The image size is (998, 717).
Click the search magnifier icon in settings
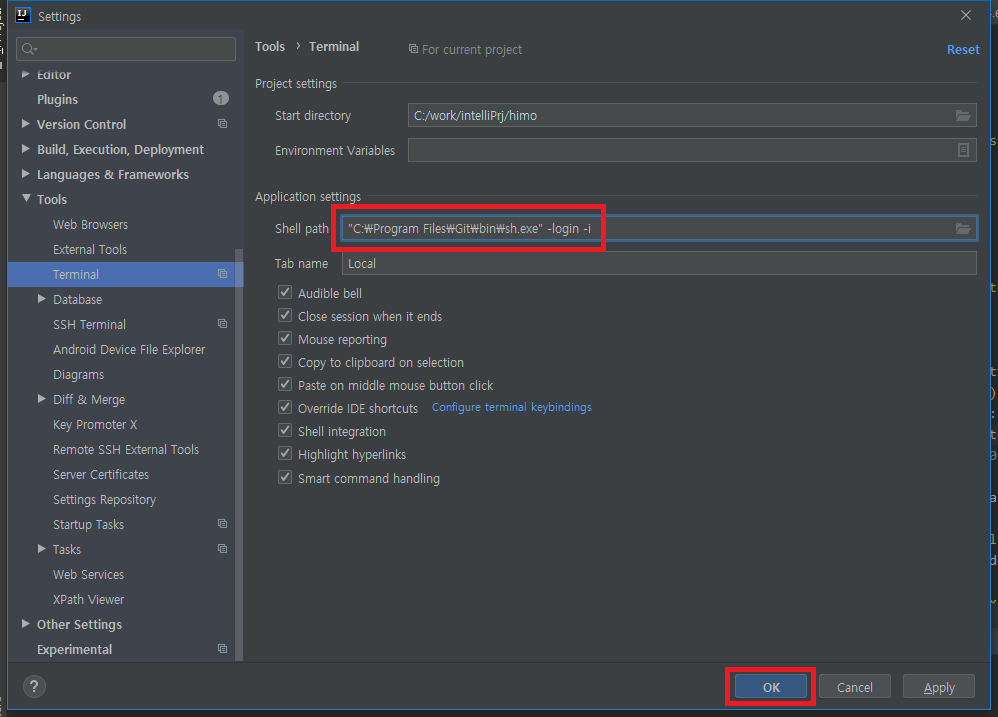point(29,49)
